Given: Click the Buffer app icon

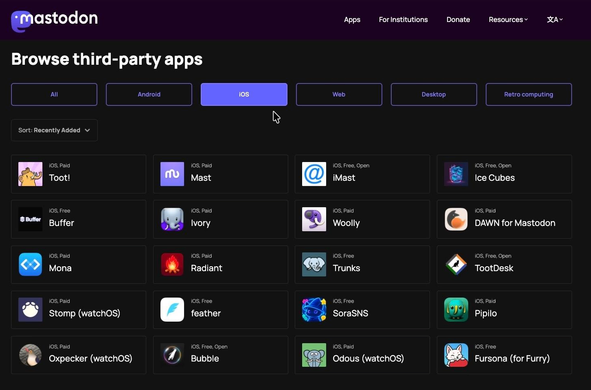Looking at the screenshot, I should [x=30, y=219].
